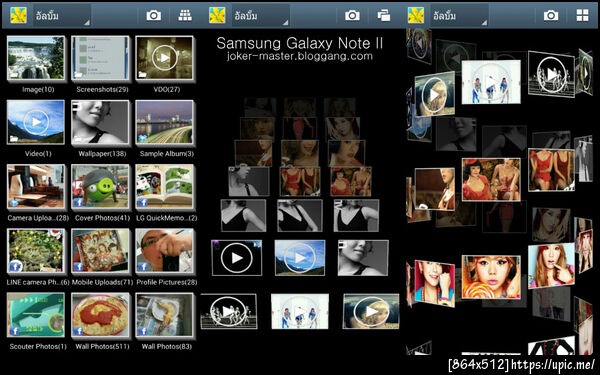Switch view using the stacked-layers layout icon
This screenshot has width=600, height=375.
384,15
